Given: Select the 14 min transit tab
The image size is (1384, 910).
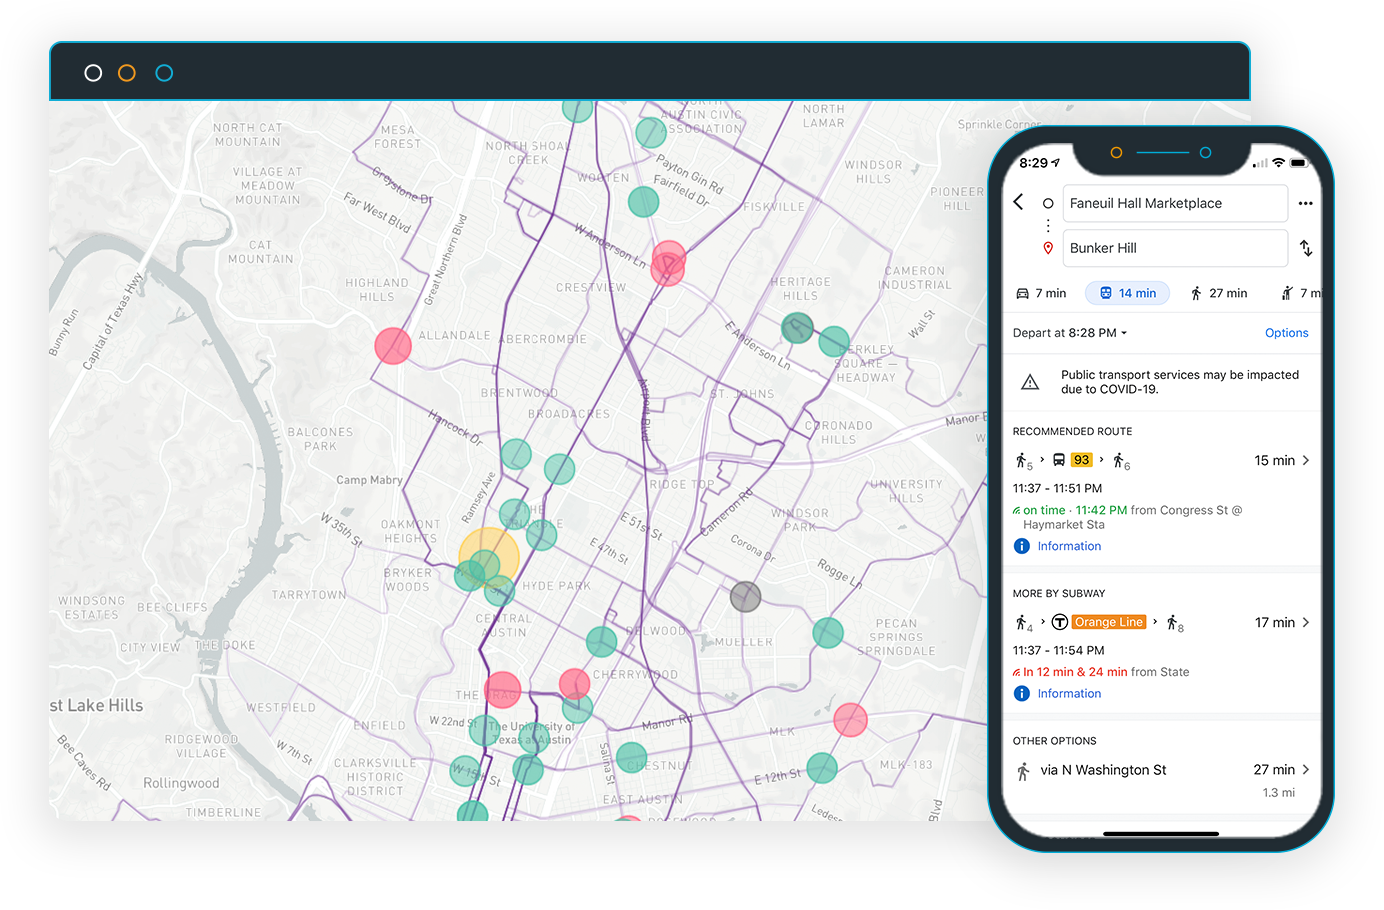Looking at the screenshot, I should [1127, 292].
